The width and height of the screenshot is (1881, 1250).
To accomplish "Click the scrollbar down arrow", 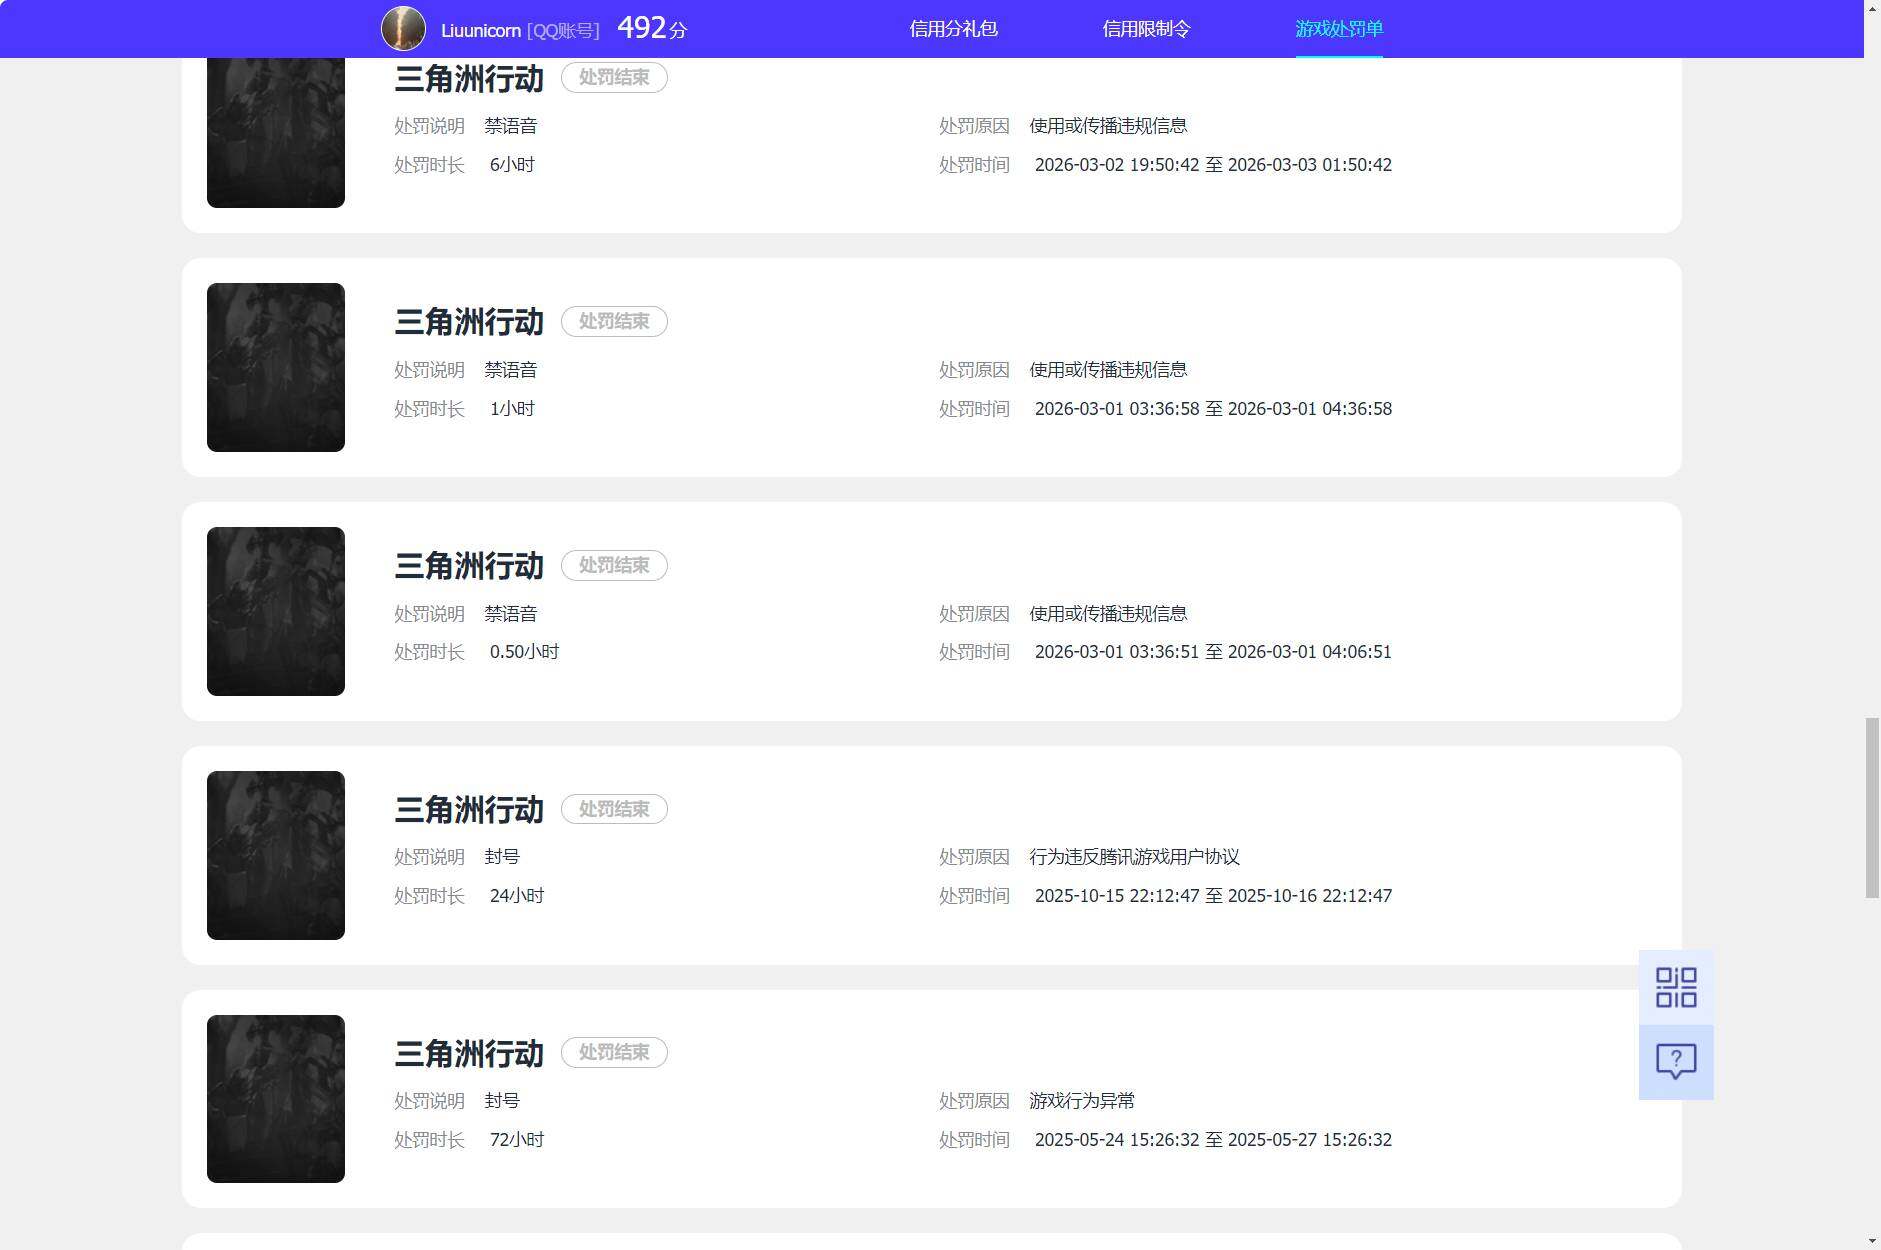I will 1872,1241.
